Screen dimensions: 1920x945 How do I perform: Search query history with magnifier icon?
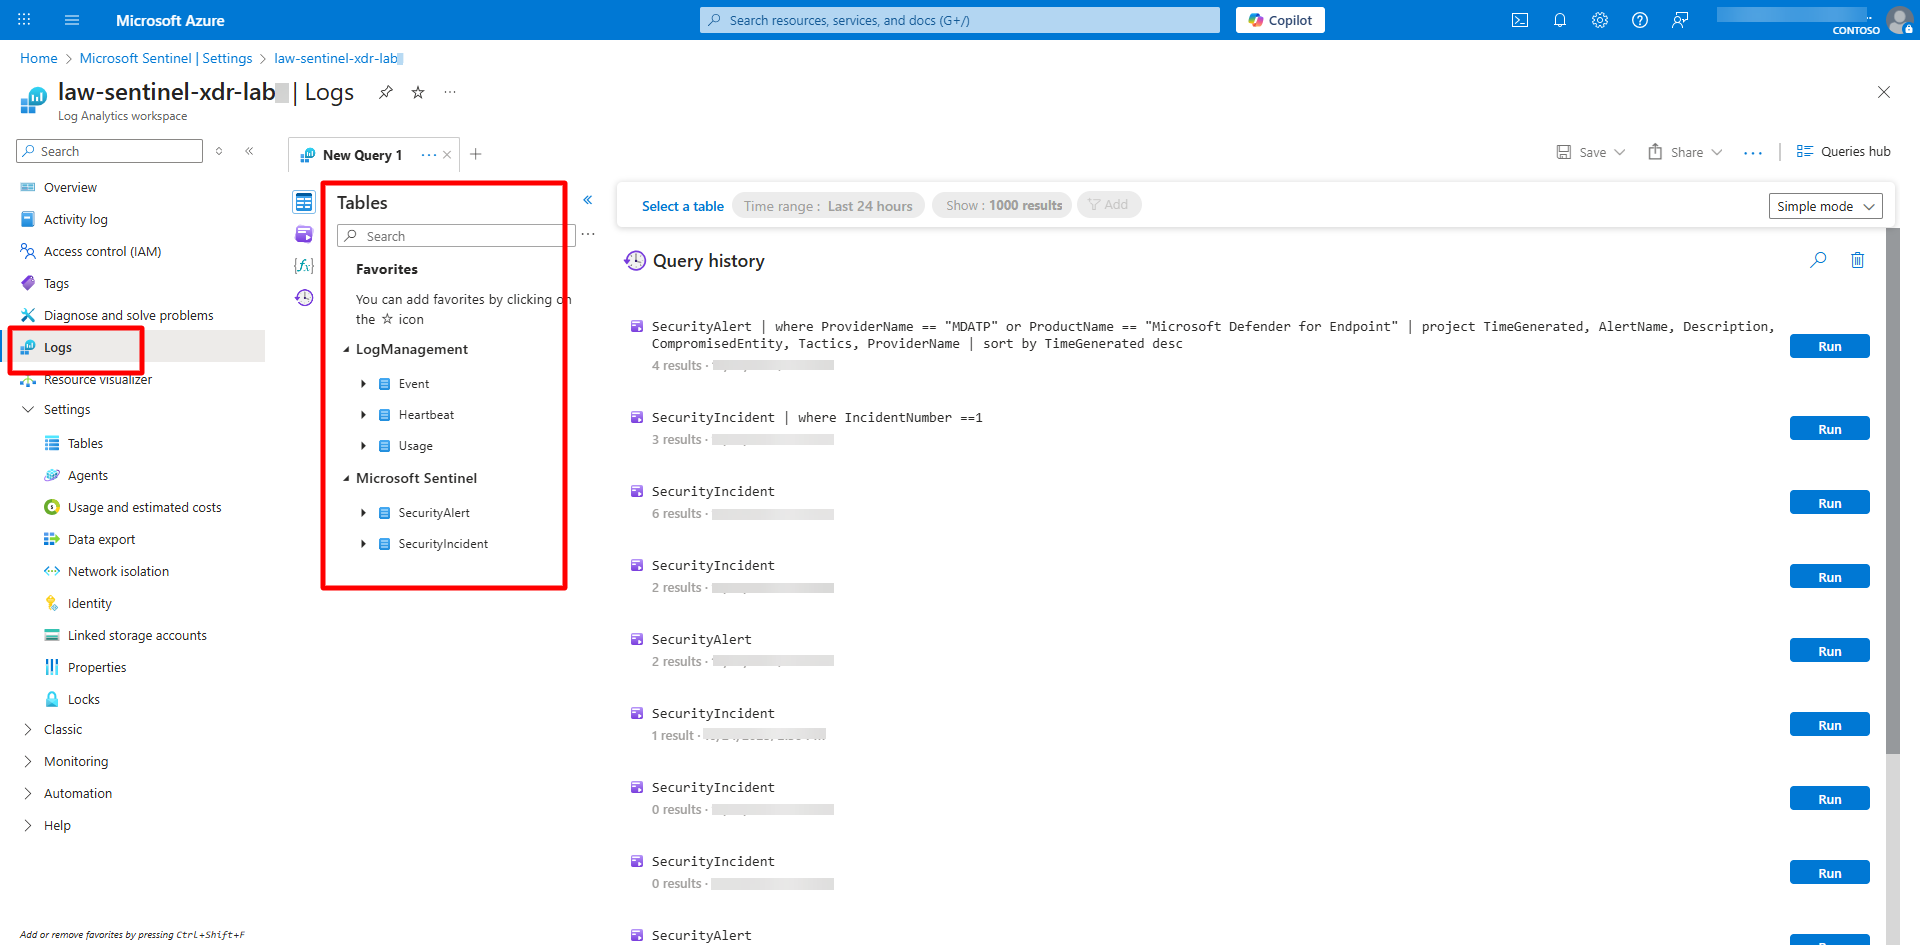[x=1818, y=260]
